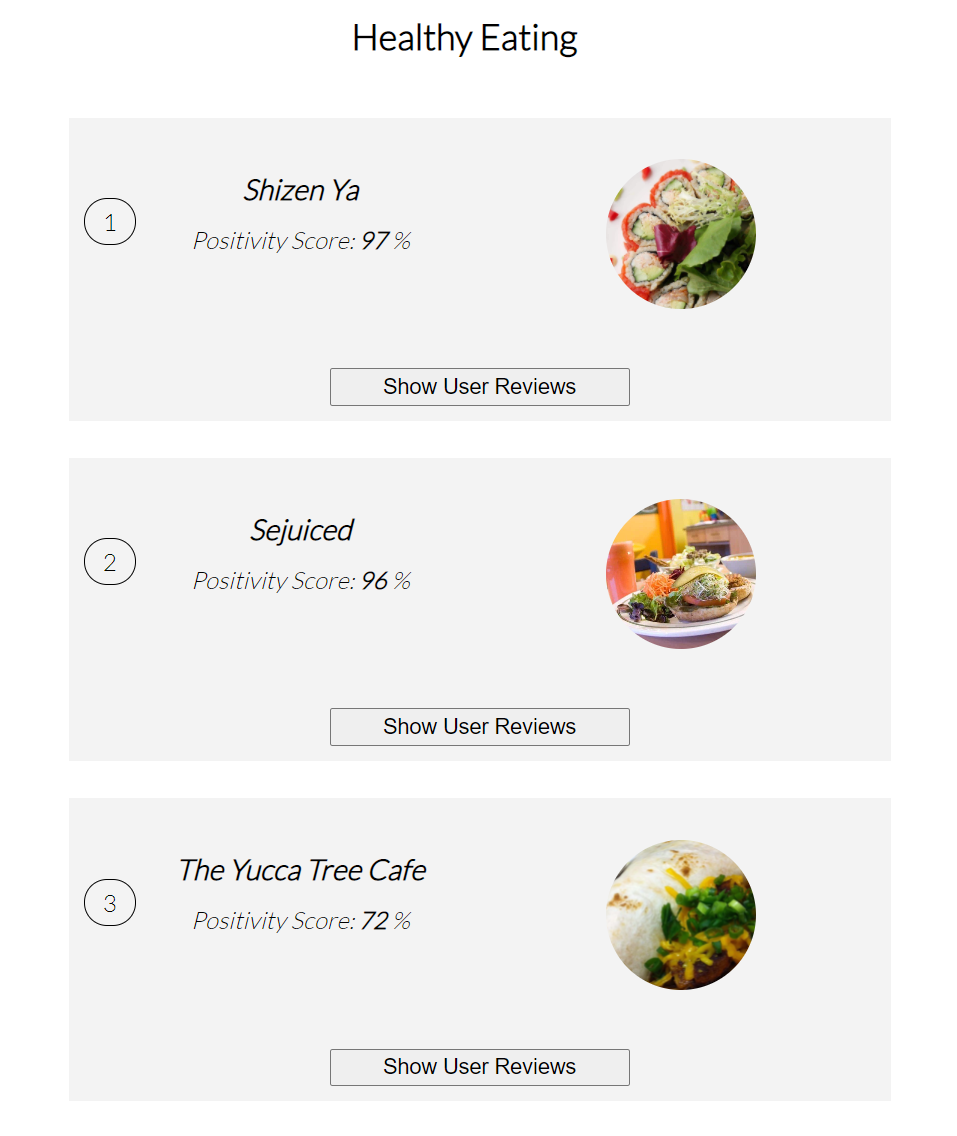Click the 72 % score of Yucca Tree Cafe
This screenshot has width=957, height=1136.
(386, 921)
